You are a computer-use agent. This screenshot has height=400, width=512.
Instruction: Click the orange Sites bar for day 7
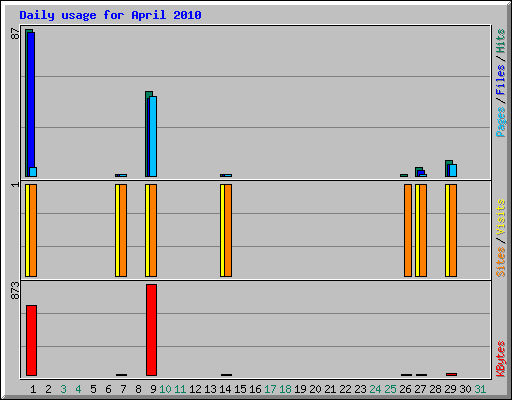pyautogui.click(x=123, y=230)
